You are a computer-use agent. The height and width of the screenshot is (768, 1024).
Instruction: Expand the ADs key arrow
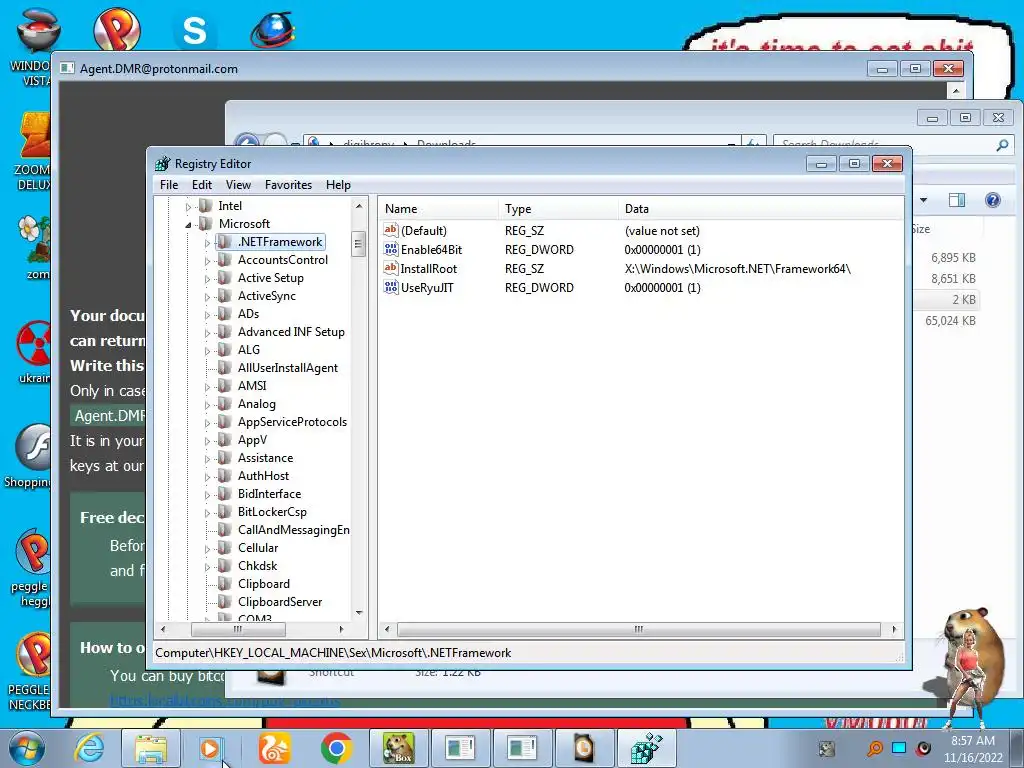[x=207, y=315]
